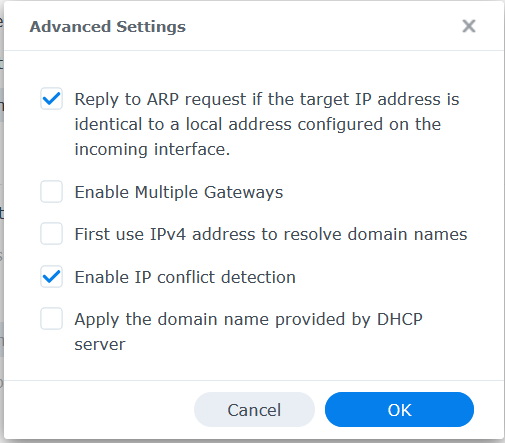Screen dimensions: 505x443
Task: Click the word Gateways in the second option
Action: click(243, 192)
